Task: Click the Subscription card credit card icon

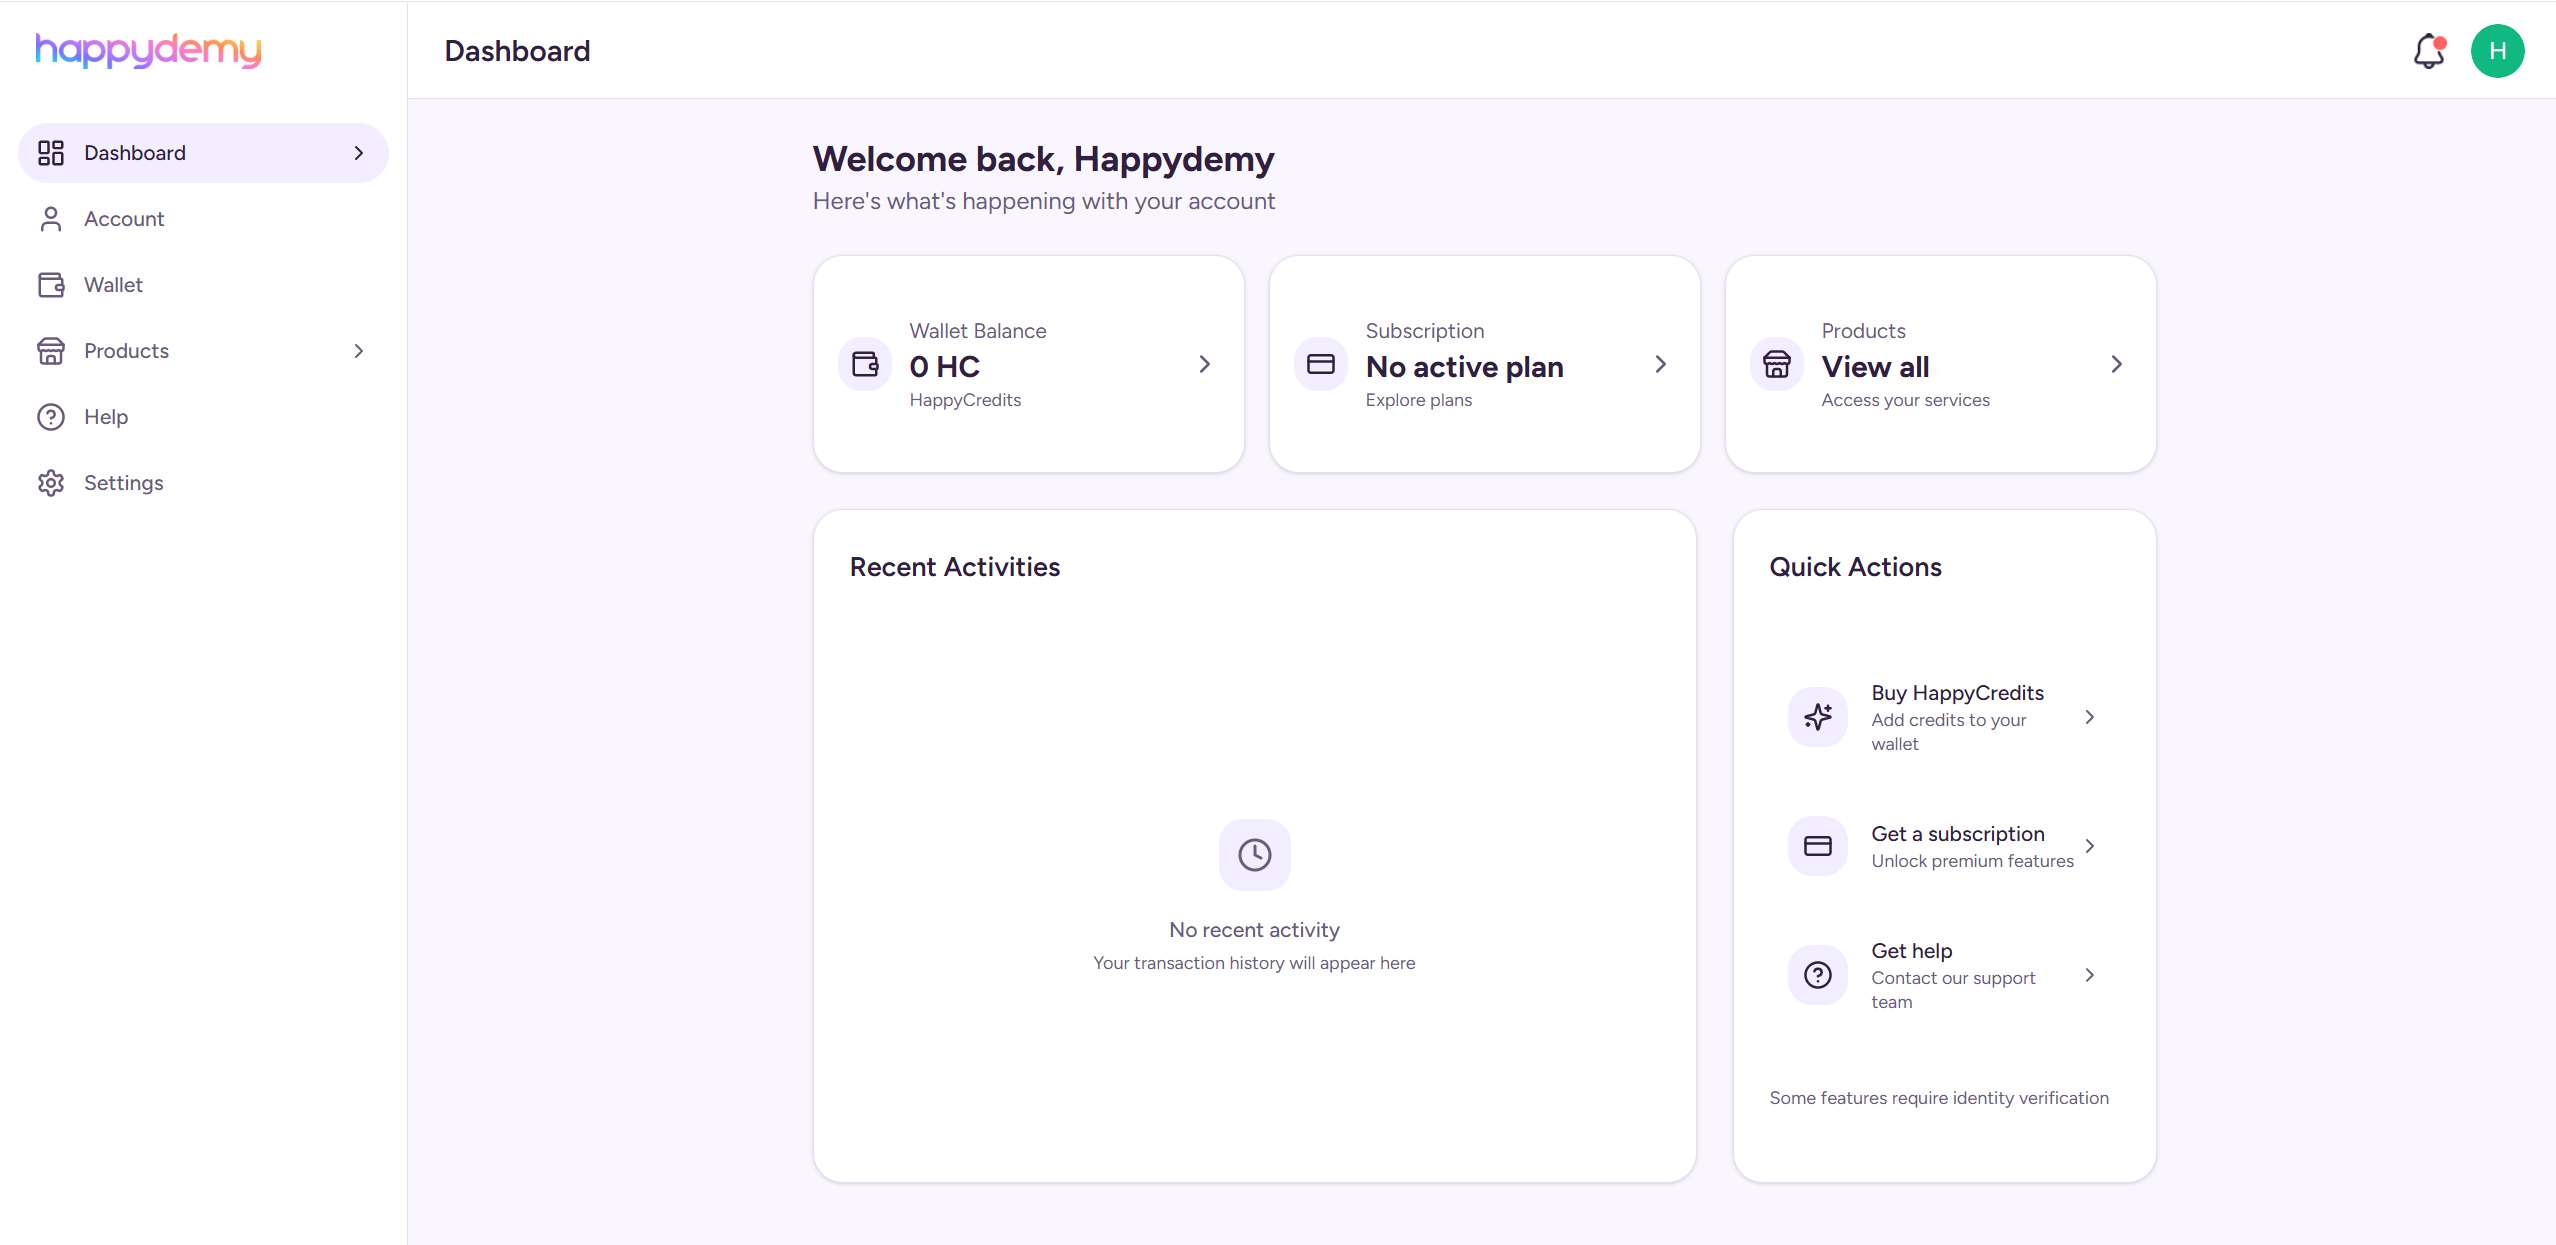Action: pyautogui.click(x=1321, y=364)
